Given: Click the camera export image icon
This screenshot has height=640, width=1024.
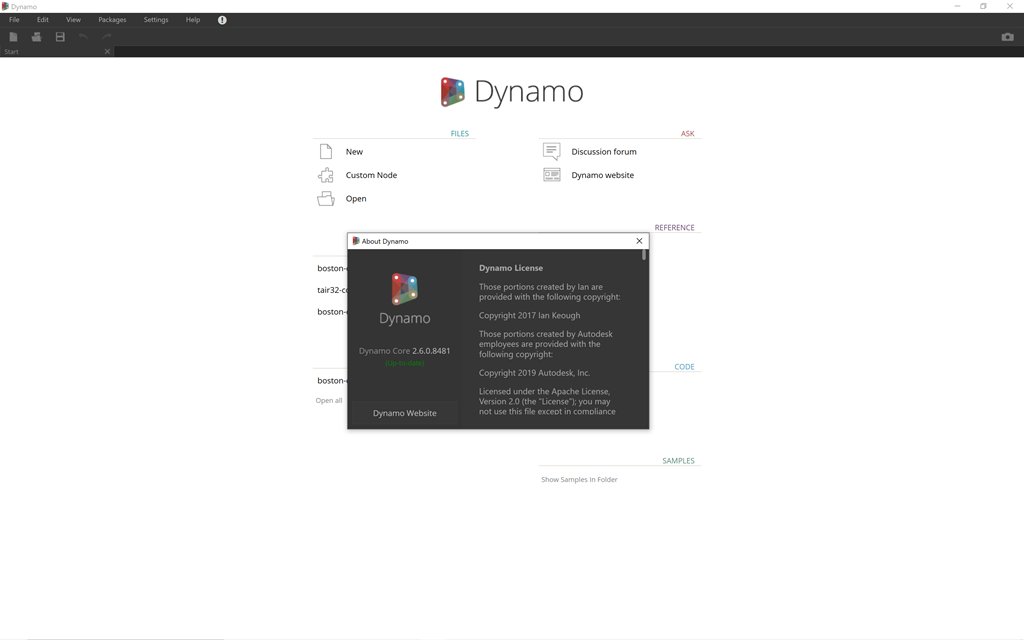Looking at the screenshot, I should 1007,37.
